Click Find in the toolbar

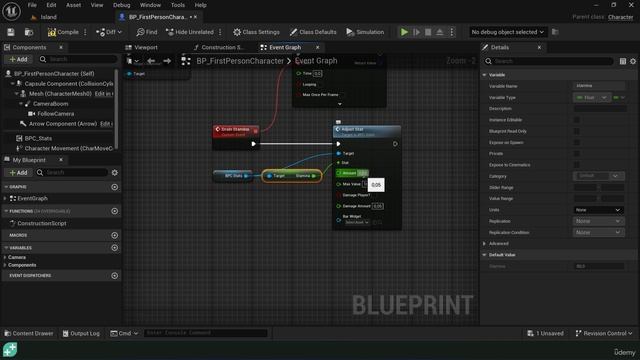[147, 32]
